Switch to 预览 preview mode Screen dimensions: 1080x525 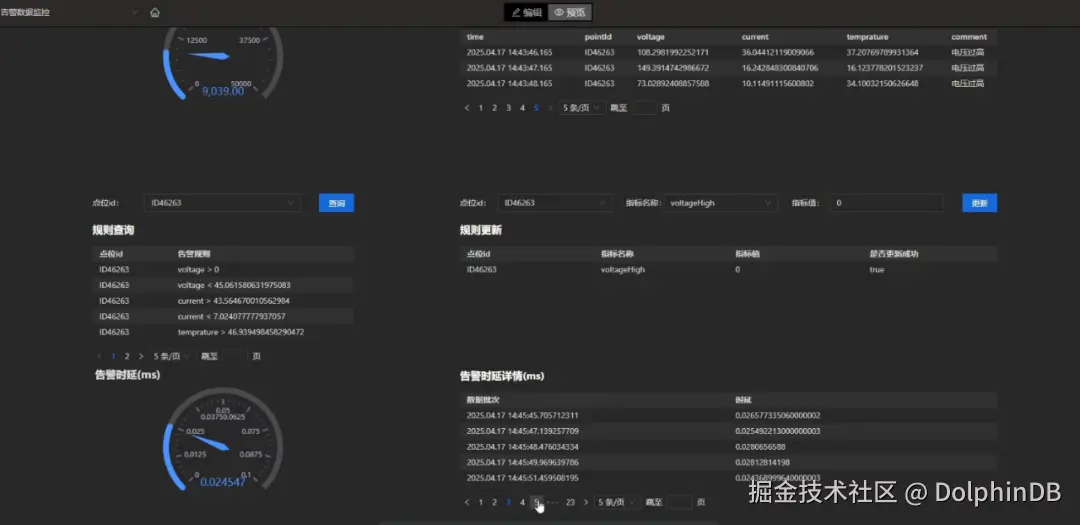click(570, 12)
